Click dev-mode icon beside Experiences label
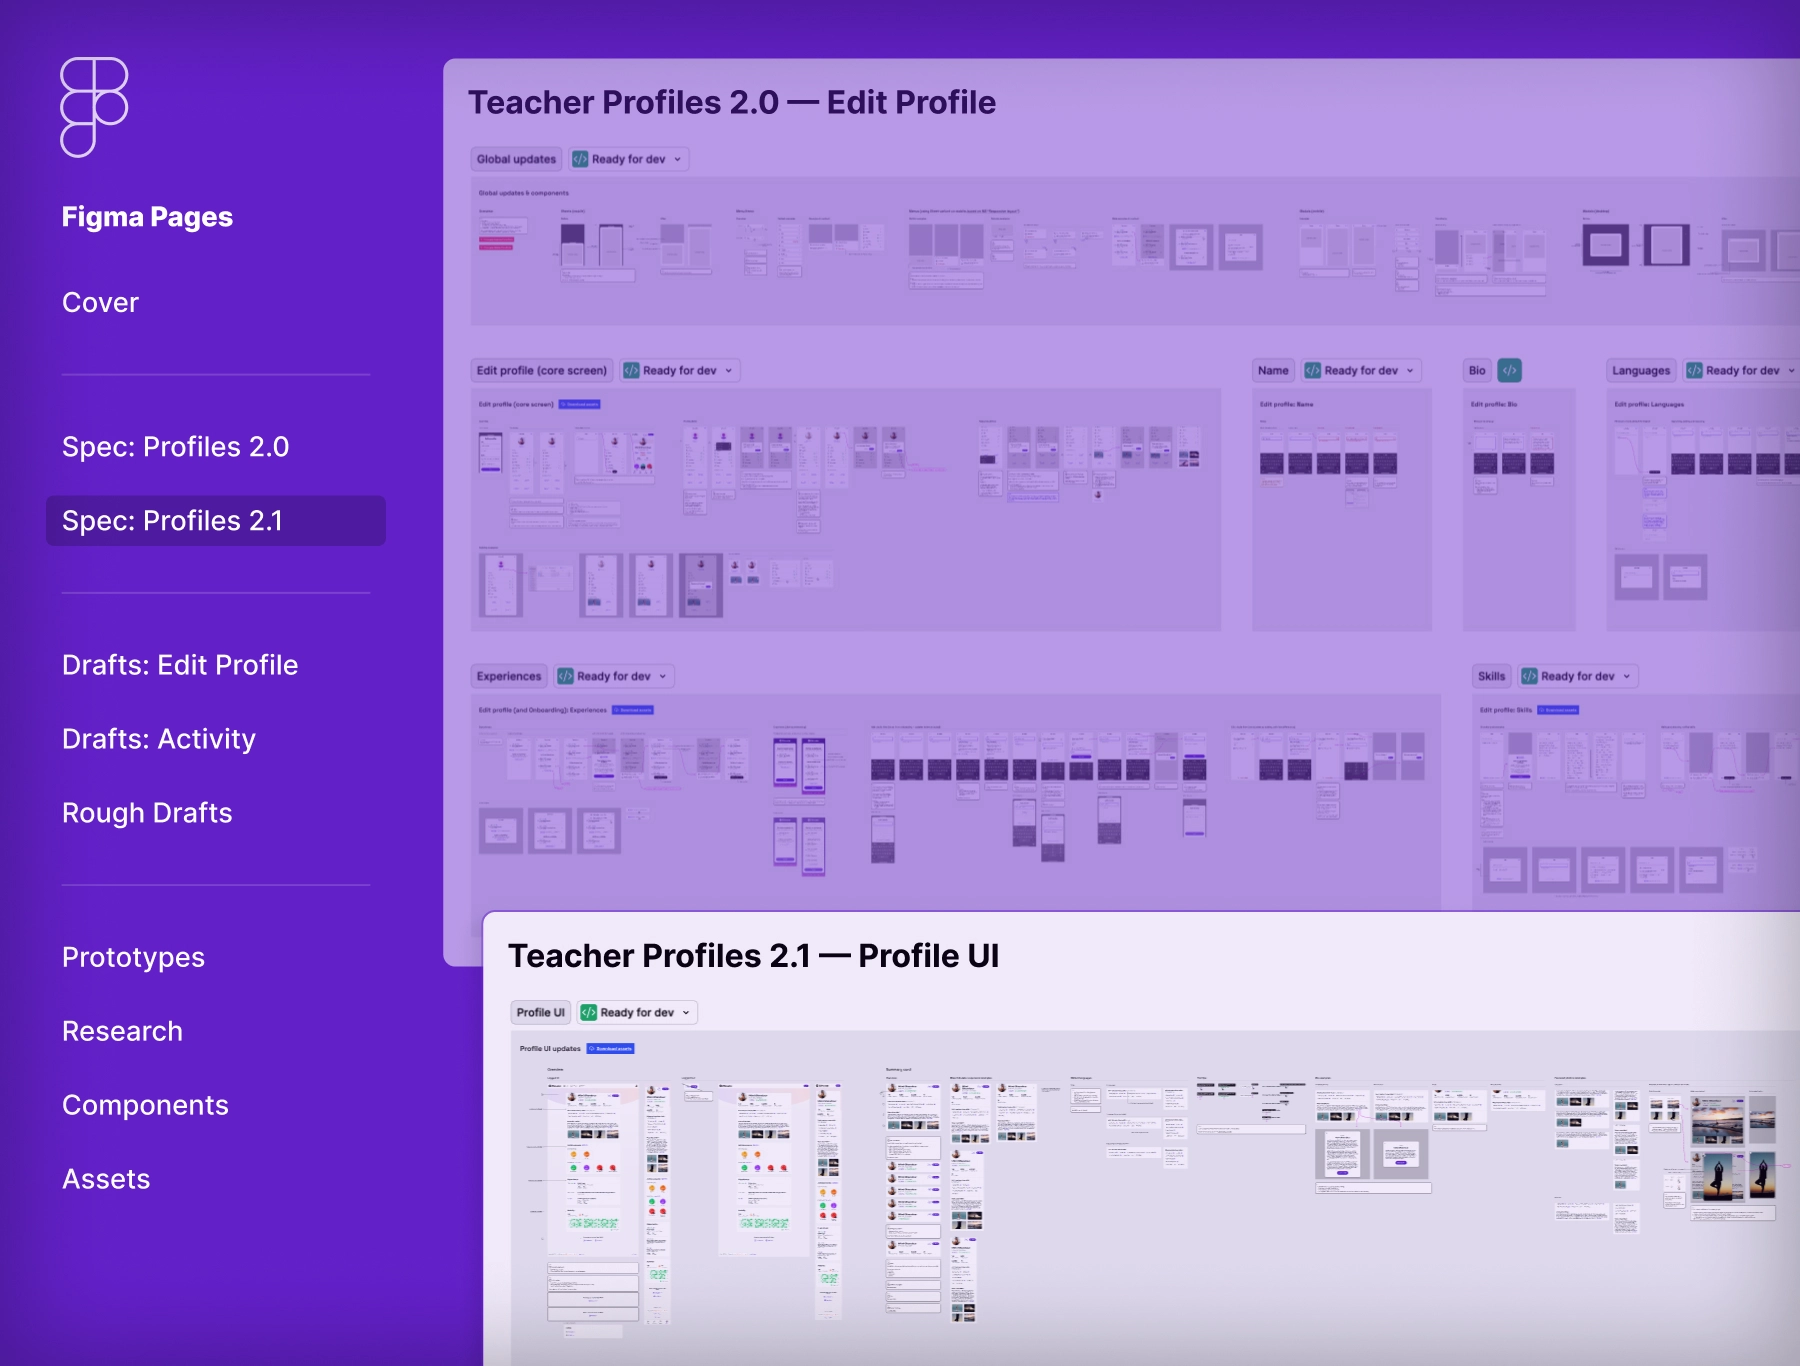Screen dimensions: 1800x1366 (x=565, y=676)
